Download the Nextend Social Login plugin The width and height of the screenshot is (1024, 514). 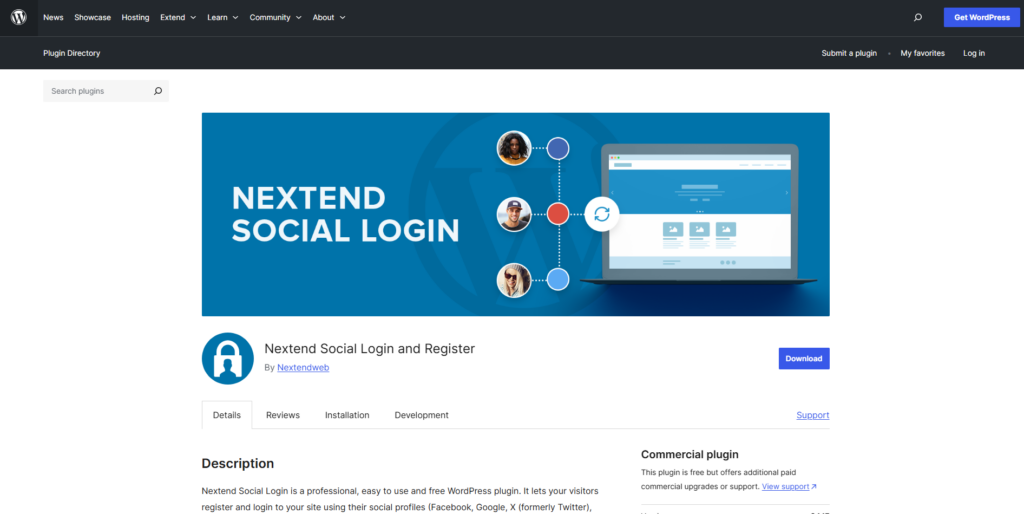tap(804, 359)
